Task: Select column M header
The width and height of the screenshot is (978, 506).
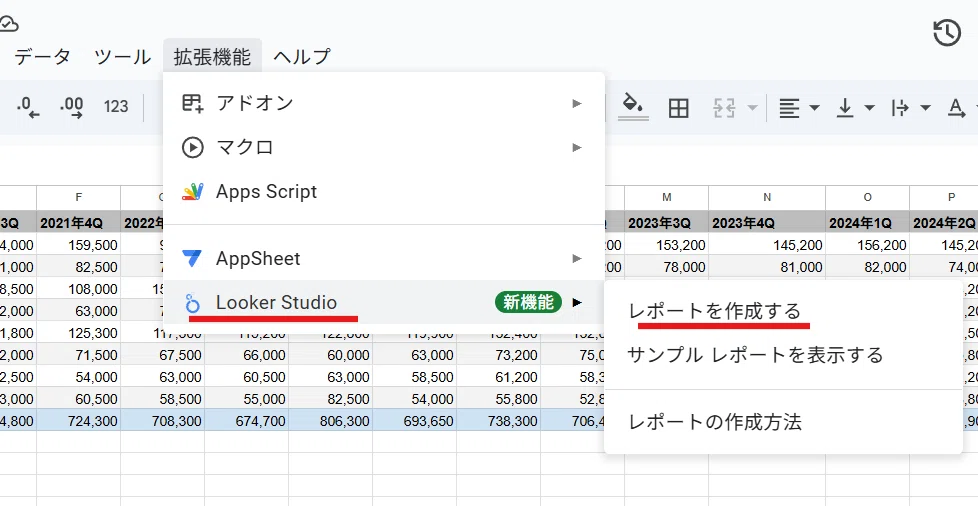Action: [x=667, y=197]
